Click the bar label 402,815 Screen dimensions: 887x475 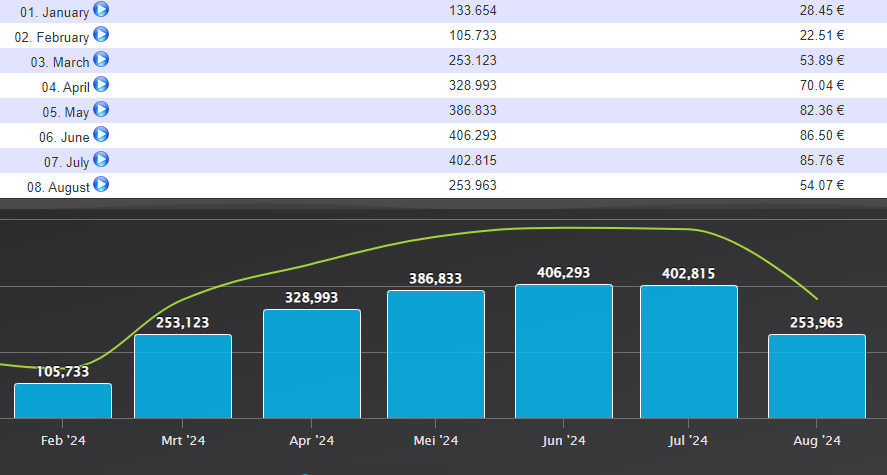click(x=689, y=274)
